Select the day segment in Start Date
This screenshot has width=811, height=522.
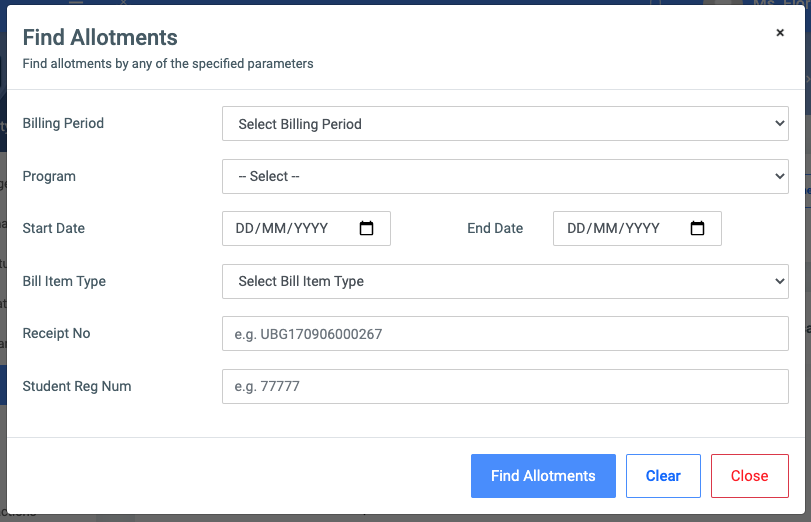coord(245,228)
